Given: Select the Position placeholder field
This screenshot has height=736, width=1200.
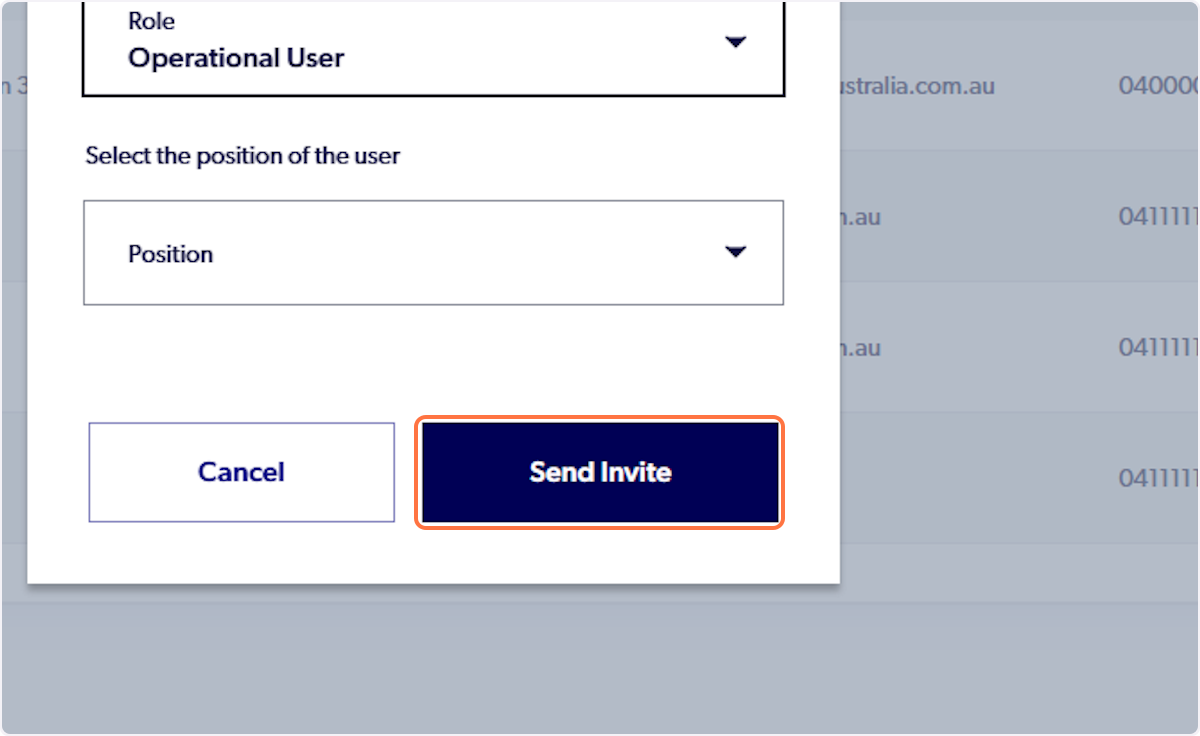Looking at the screenshot, I should [171, 253].
